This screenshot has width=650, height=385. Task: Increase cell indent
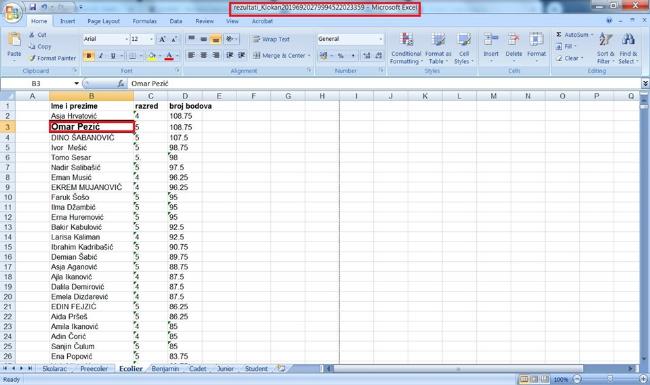(x=242, y=56)
